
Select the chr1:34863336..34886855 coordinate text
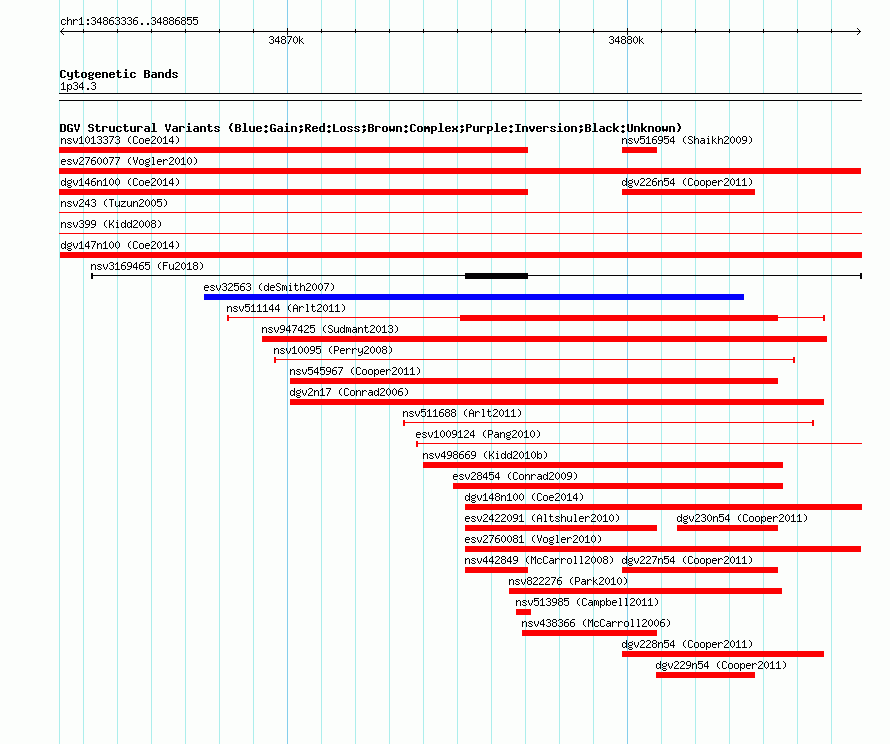pos(129,21)
